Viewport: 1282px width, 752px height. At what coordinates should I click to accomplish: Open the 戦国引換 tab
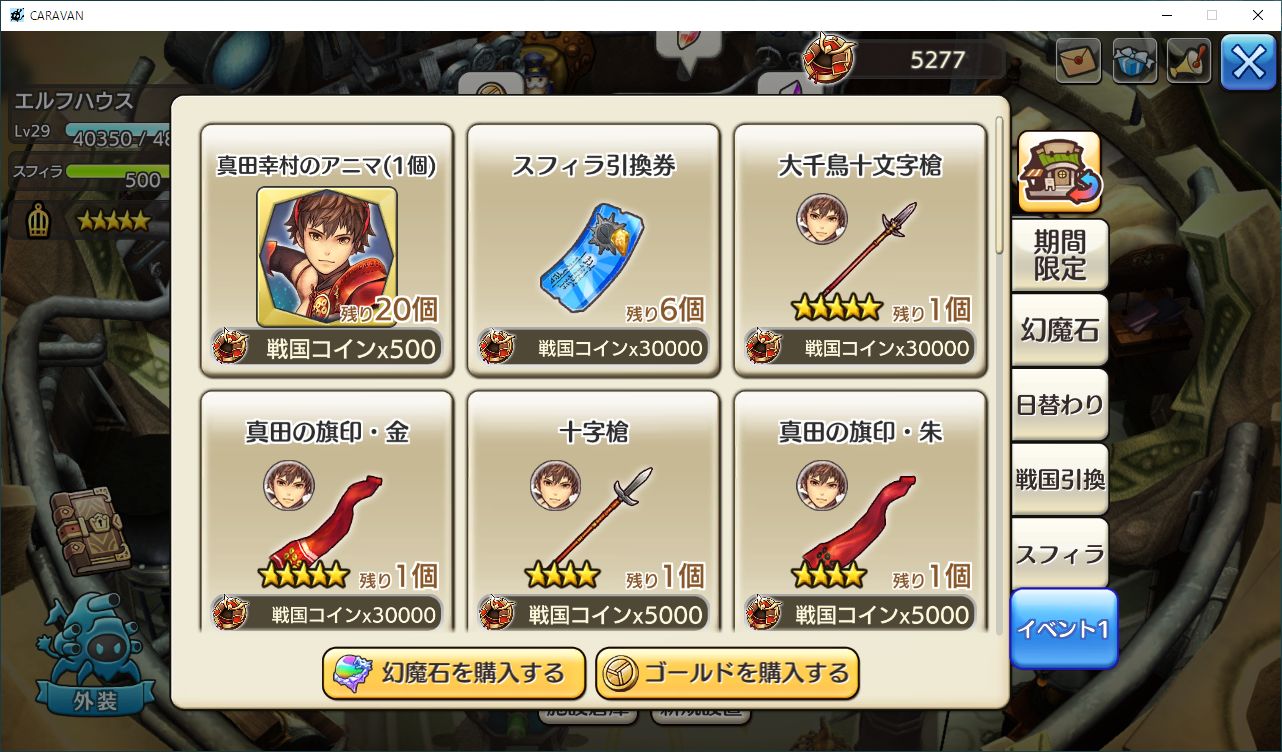pos(1059,479)
